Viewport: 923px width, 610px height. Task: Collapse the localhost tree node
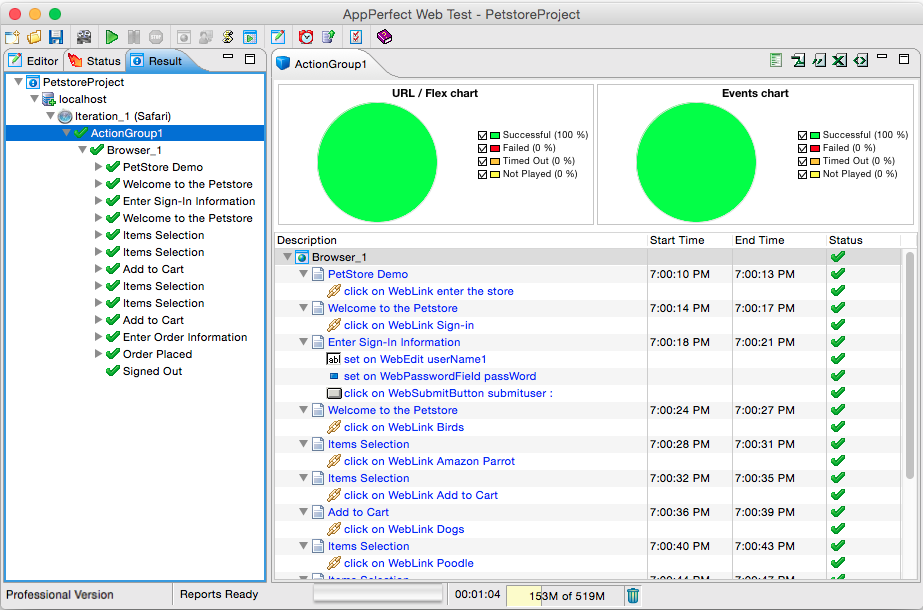tap(34, 99)
